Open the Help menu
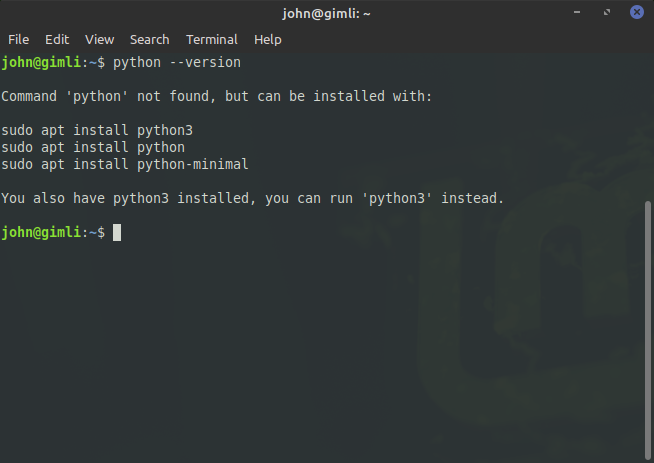 pos(267,40)
